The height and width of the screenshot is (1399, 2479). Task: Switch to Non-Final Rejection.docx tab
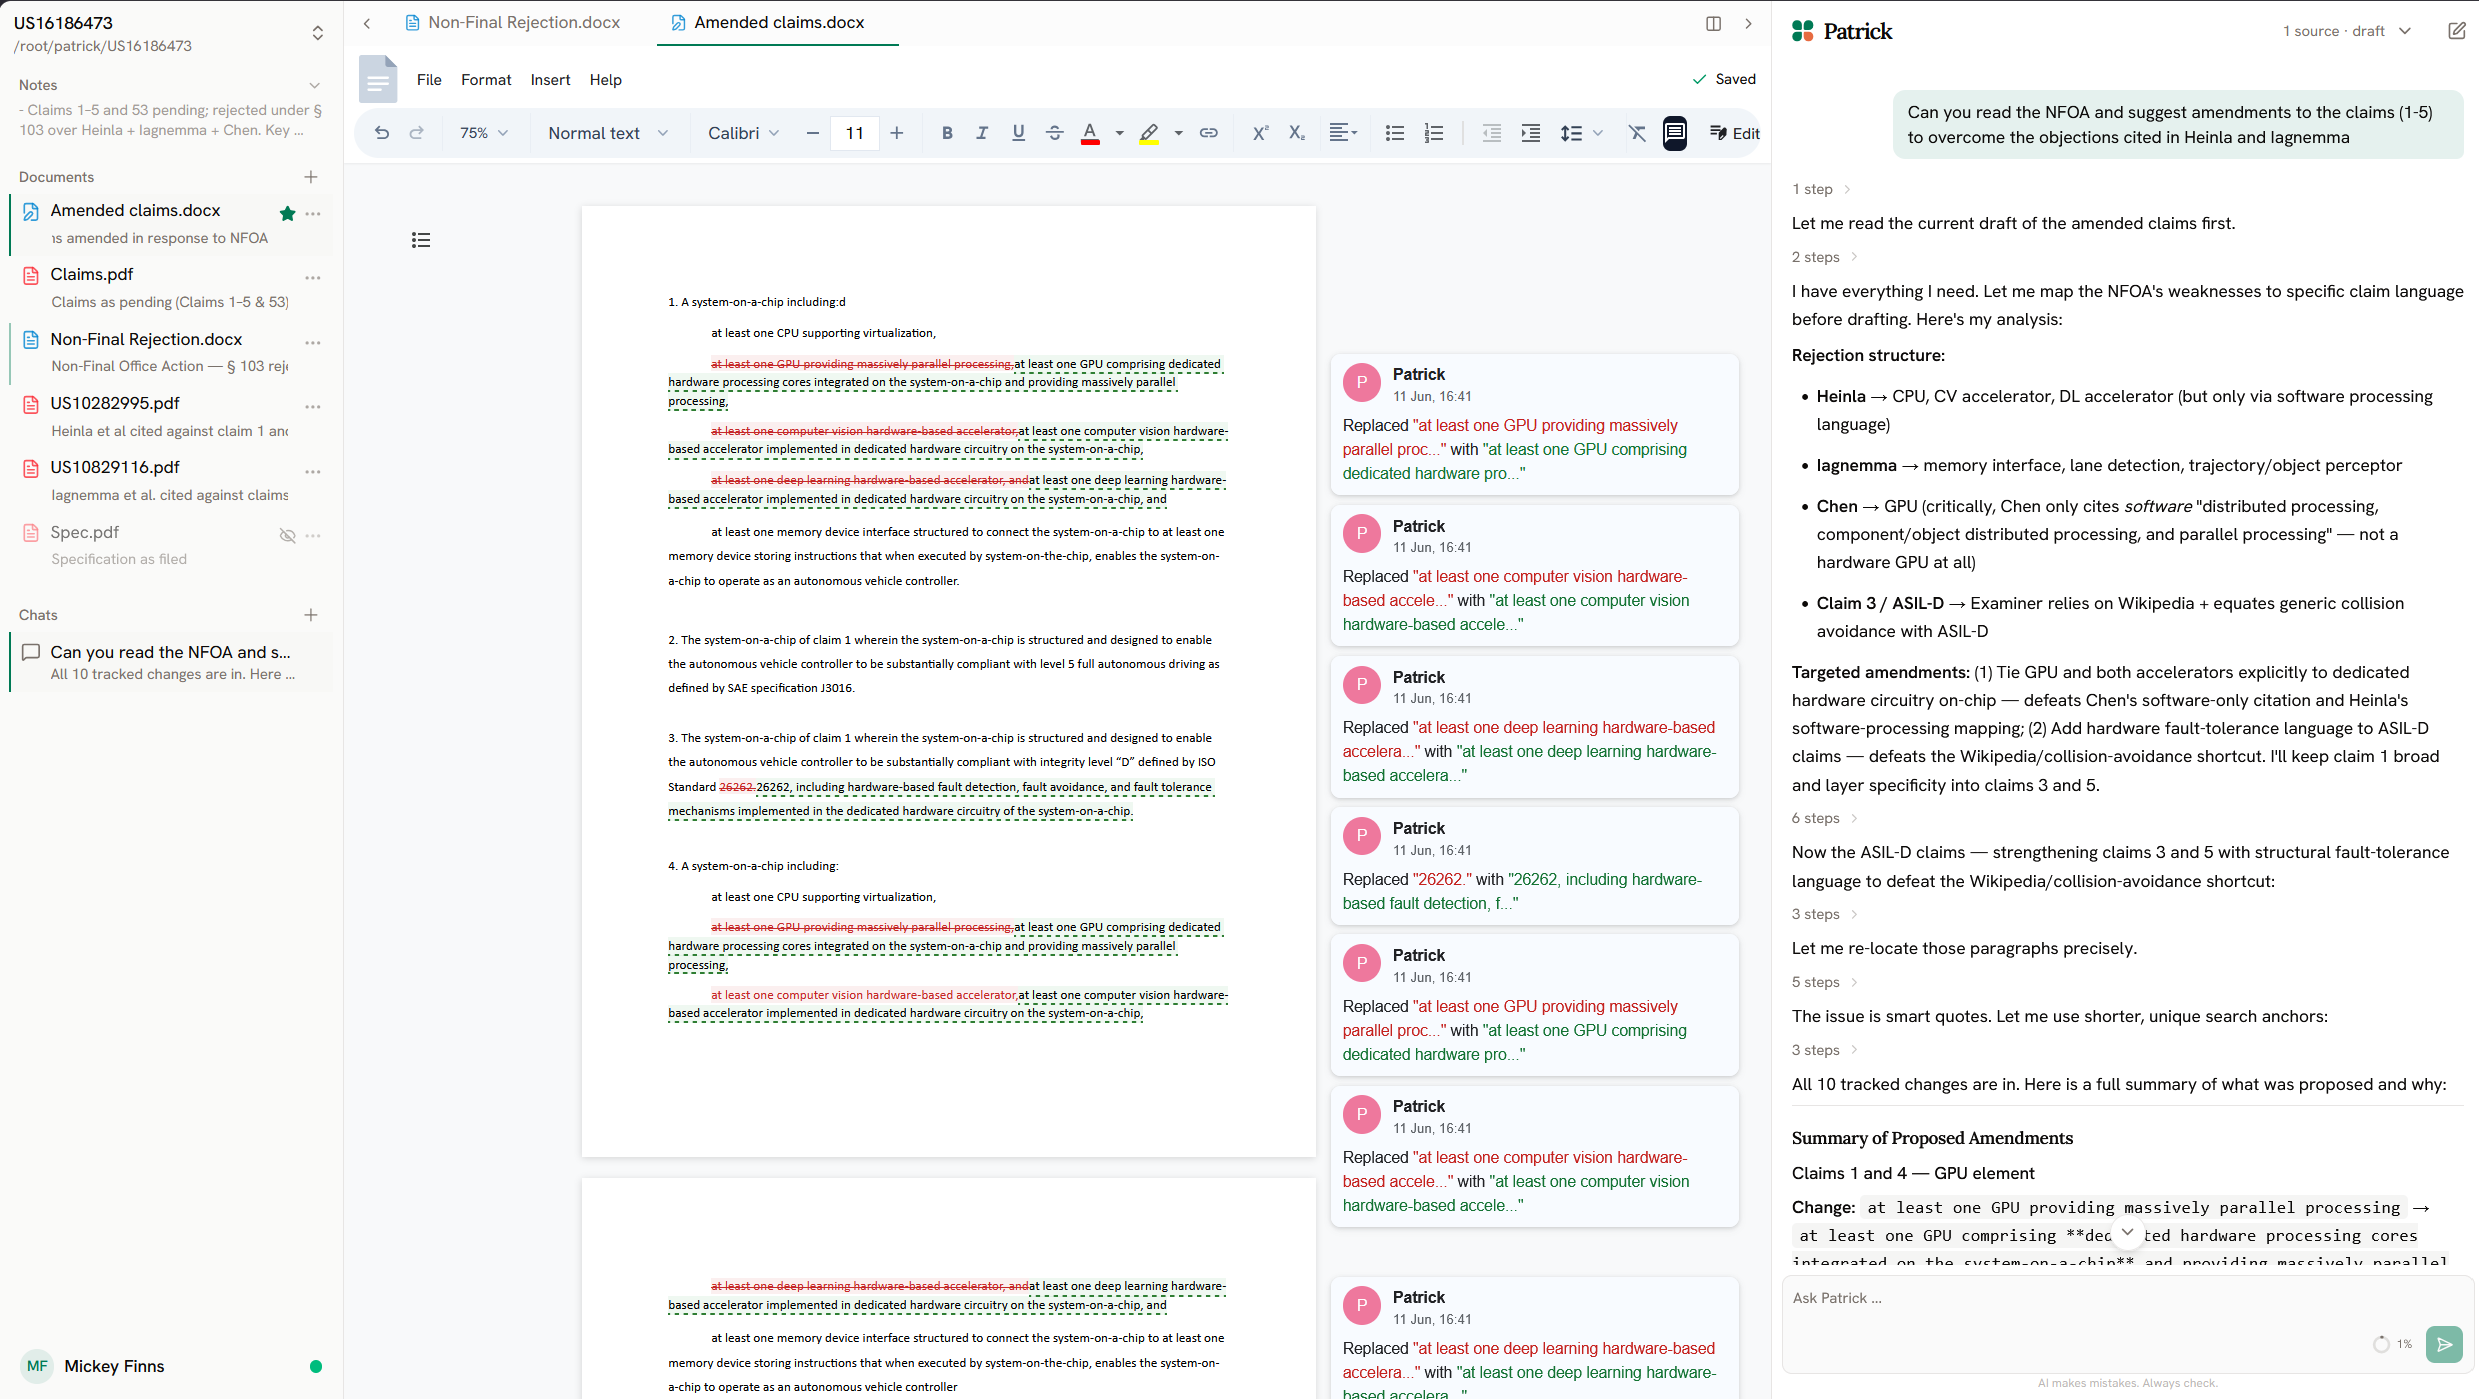click(x=512, y=22)
